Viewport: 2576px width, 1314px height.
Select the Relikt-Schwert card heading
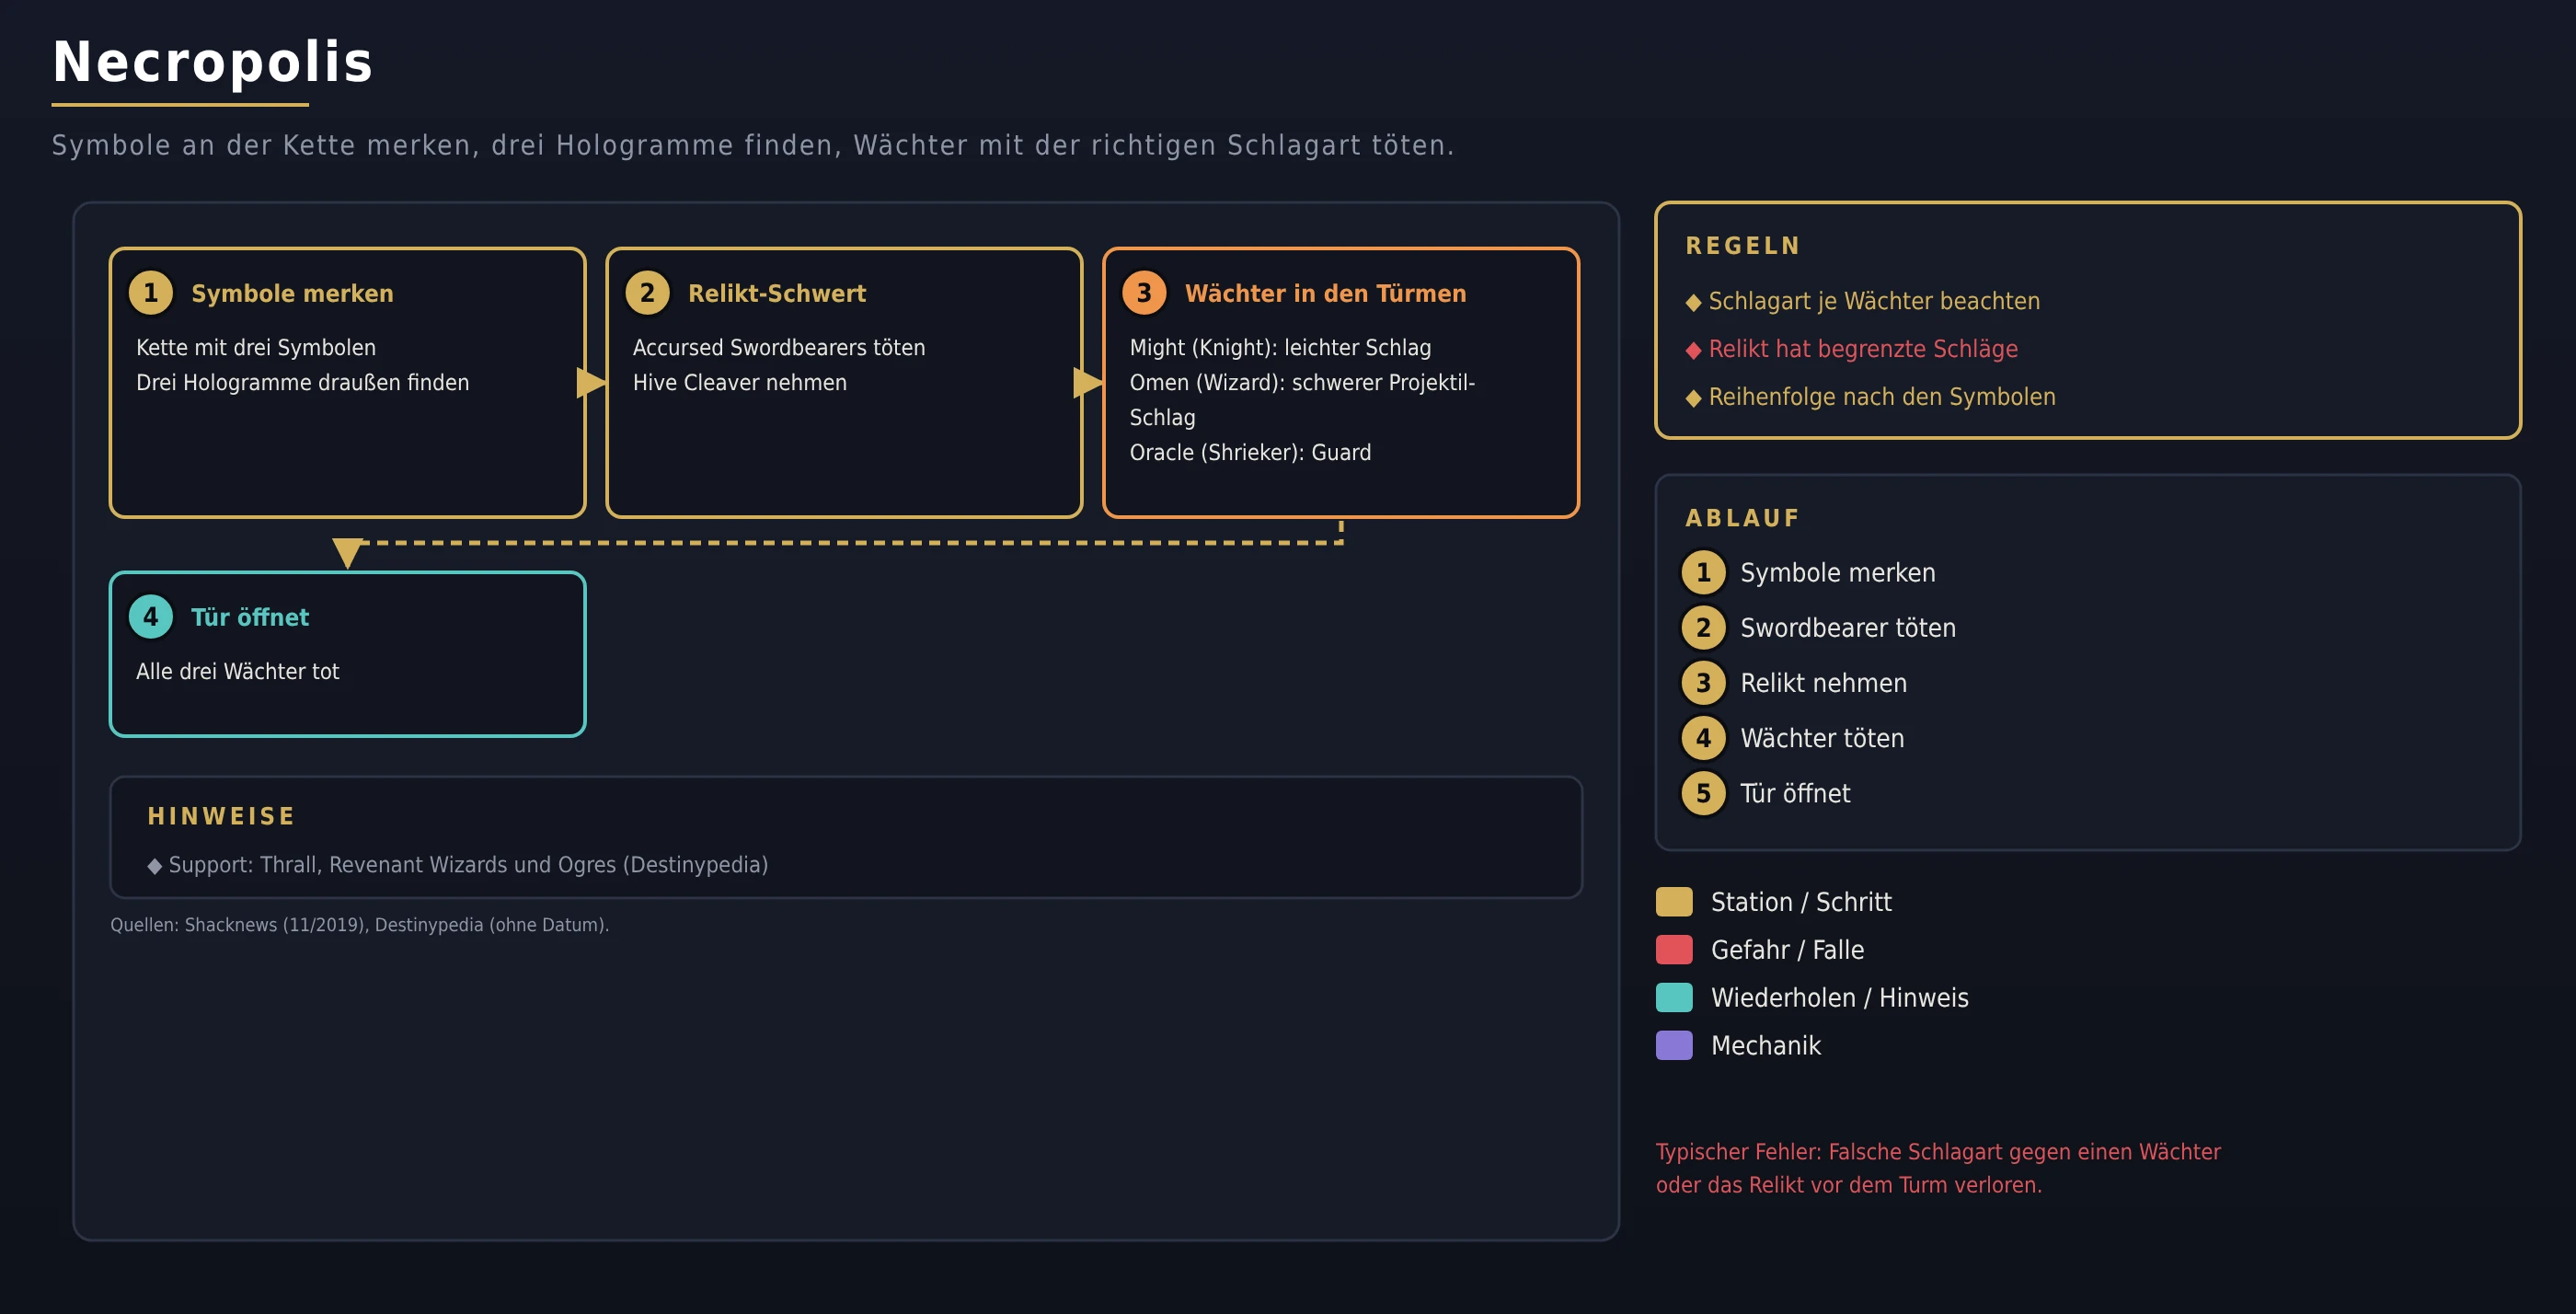[x=777, y=293]
